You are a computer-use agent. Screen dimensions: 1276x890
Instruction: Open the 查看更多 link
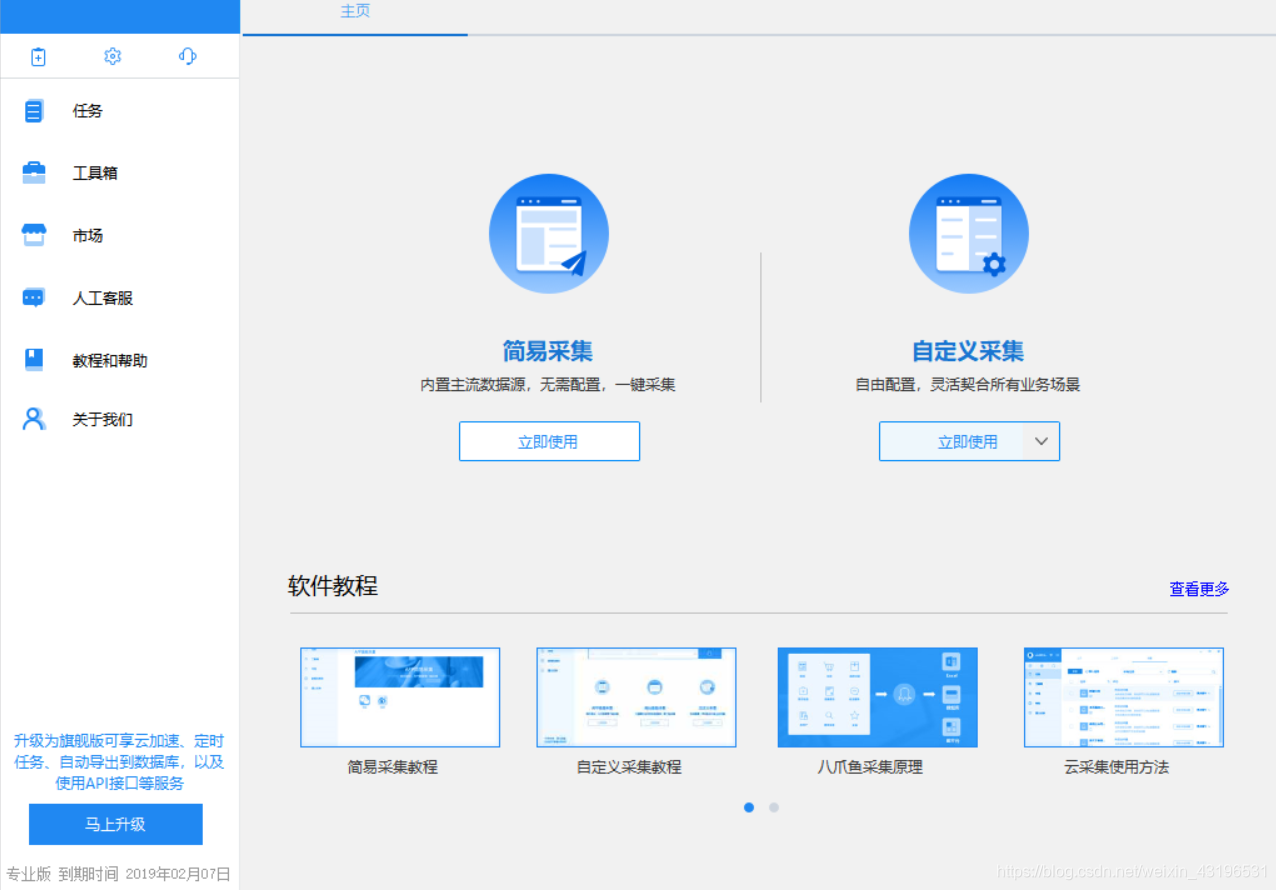tap(1199, 589)
